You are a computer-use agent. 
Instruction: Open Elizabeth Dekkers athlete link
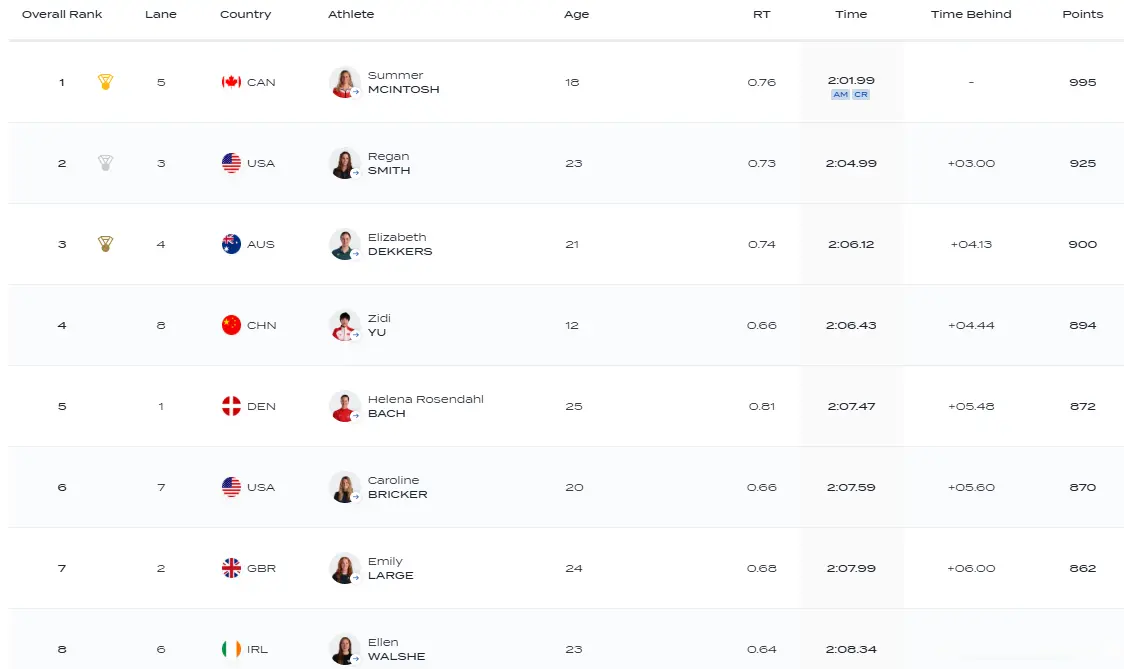coord(399,244)
